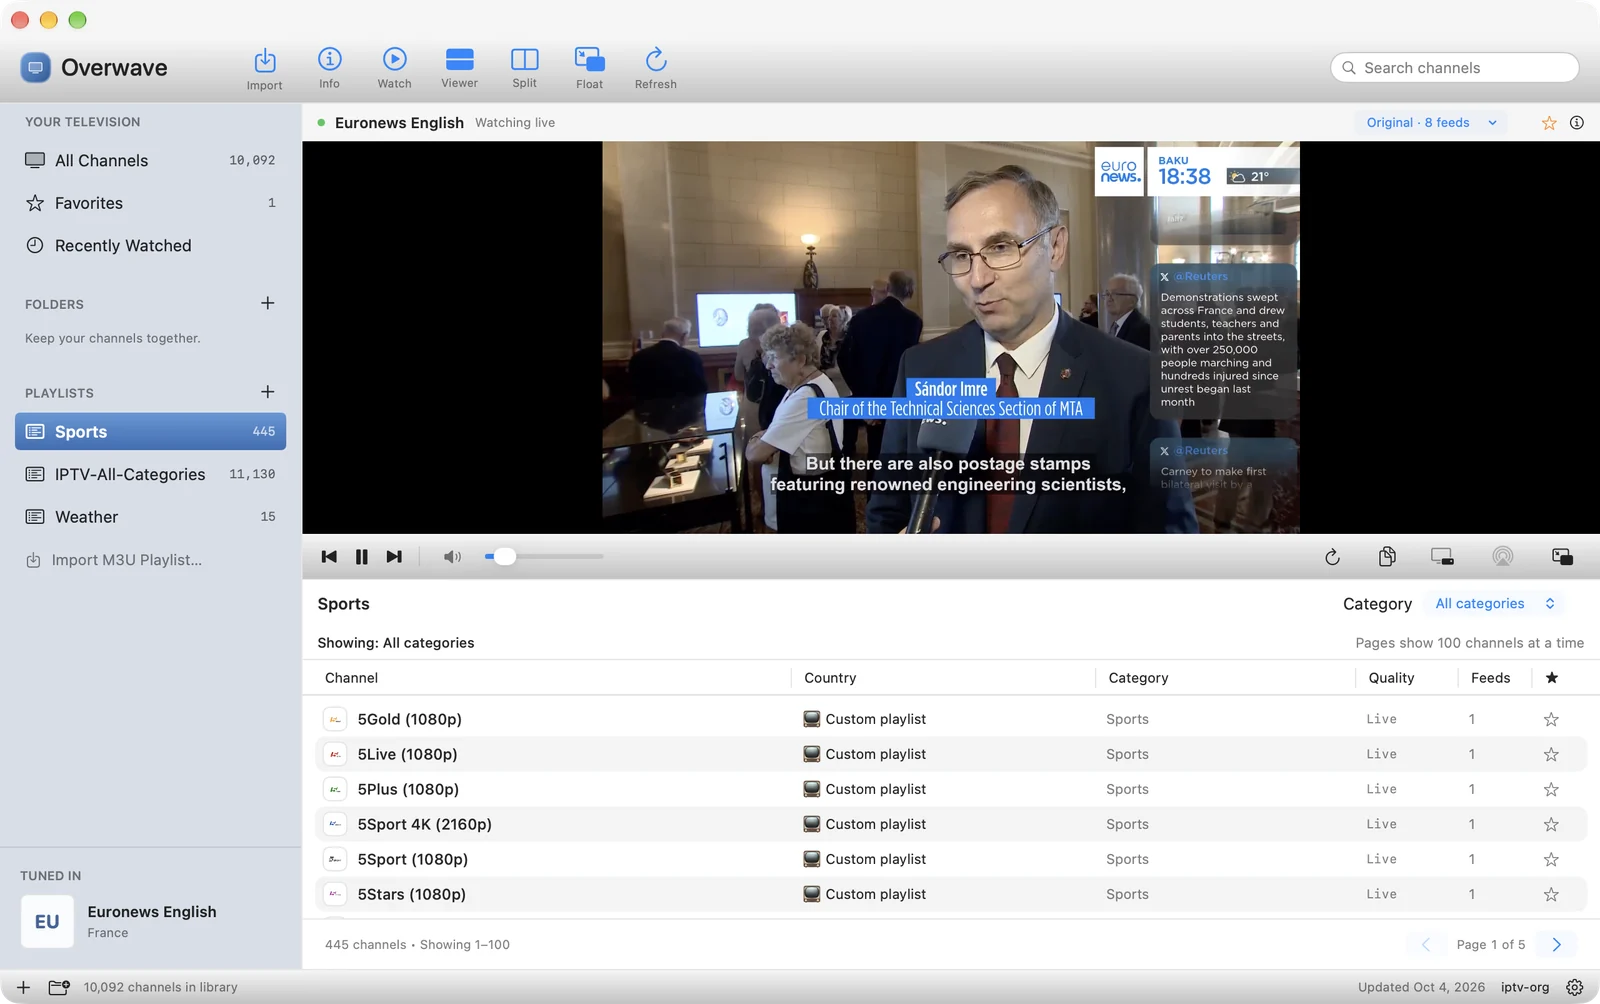
Task: Copy the stream link icon
Action: coord(1387,557)
